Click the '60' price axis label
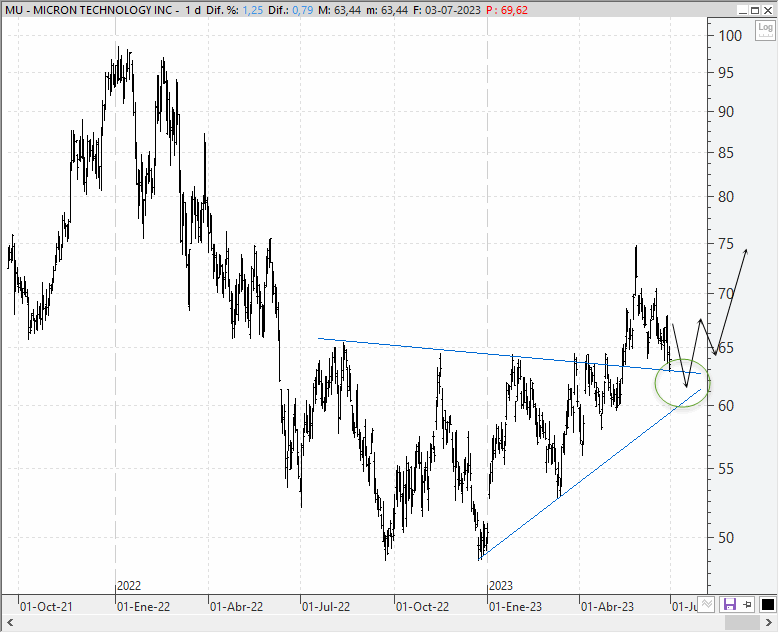 pos(726,406)
